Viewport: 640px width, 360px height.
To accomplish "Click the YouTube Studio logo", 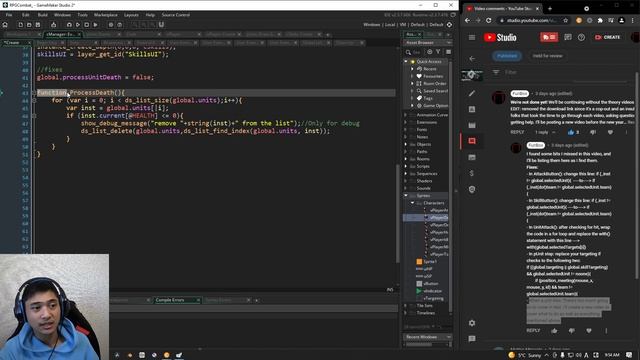I will tap(500, 38).
